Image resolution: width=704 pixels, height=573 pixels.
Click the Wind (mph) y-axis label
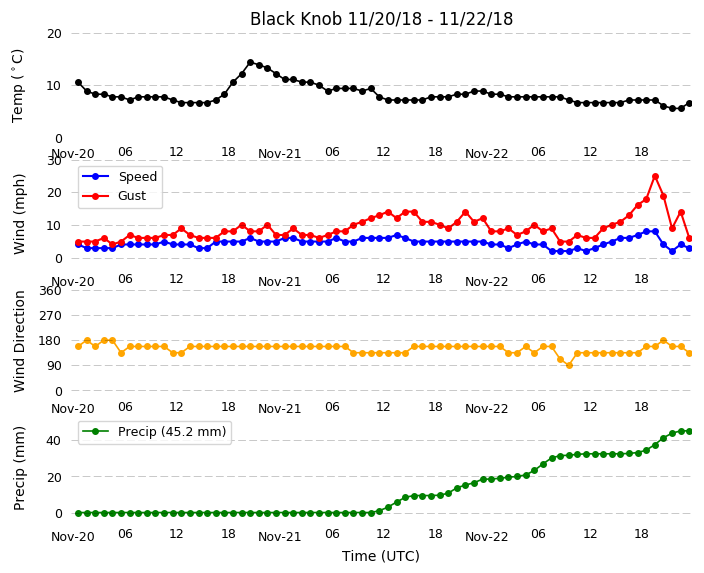pos(19,215)
